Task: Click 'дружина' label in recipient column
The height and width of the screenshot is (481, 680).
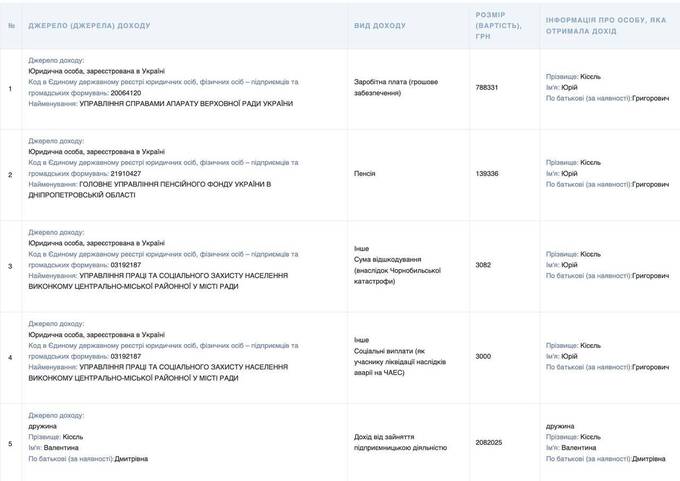Action: point(560,426)
